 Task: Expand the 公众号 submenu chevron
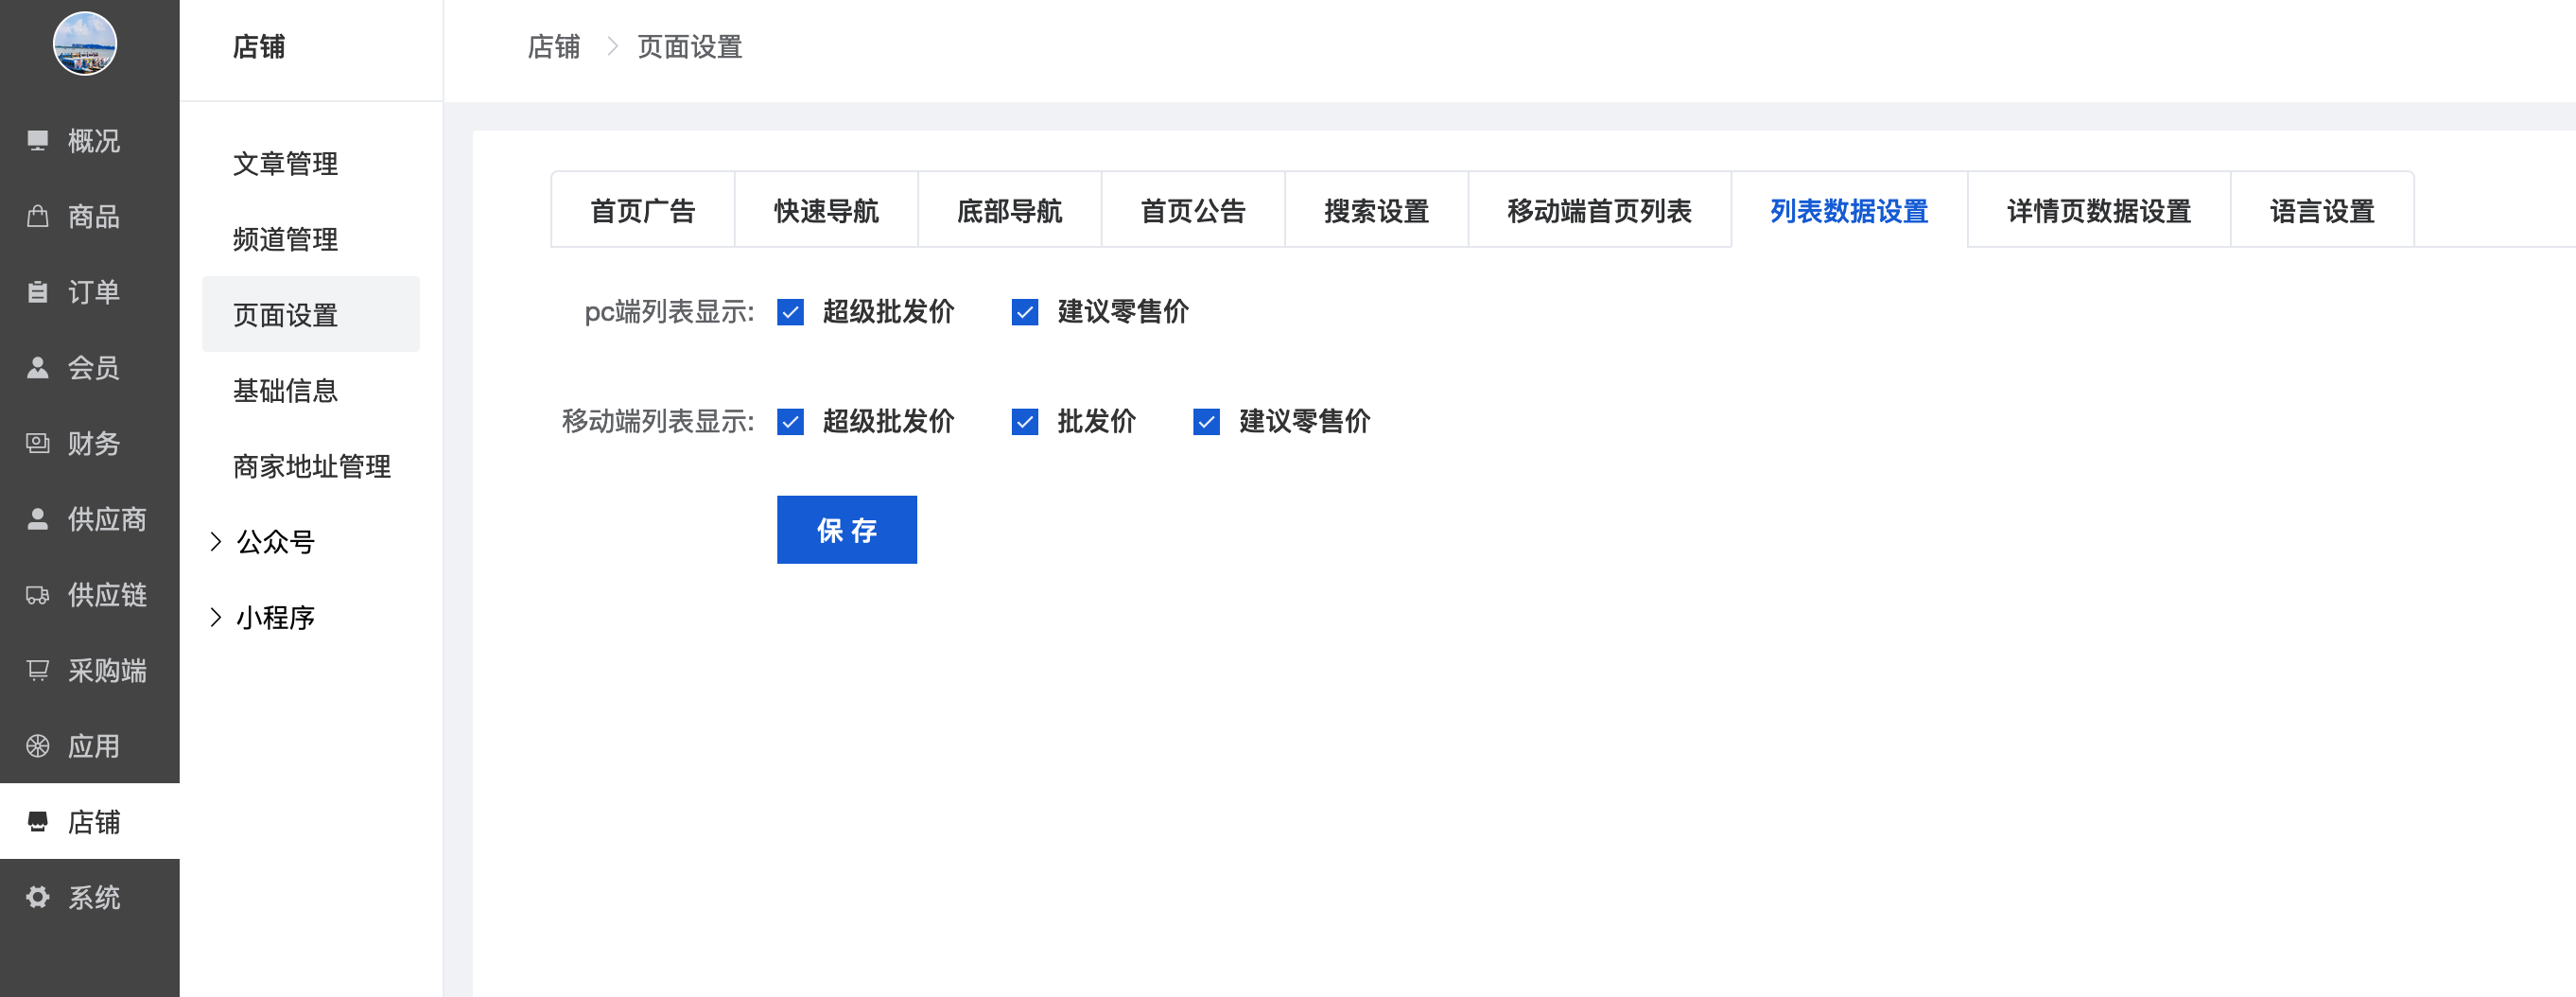click(216, 542)
